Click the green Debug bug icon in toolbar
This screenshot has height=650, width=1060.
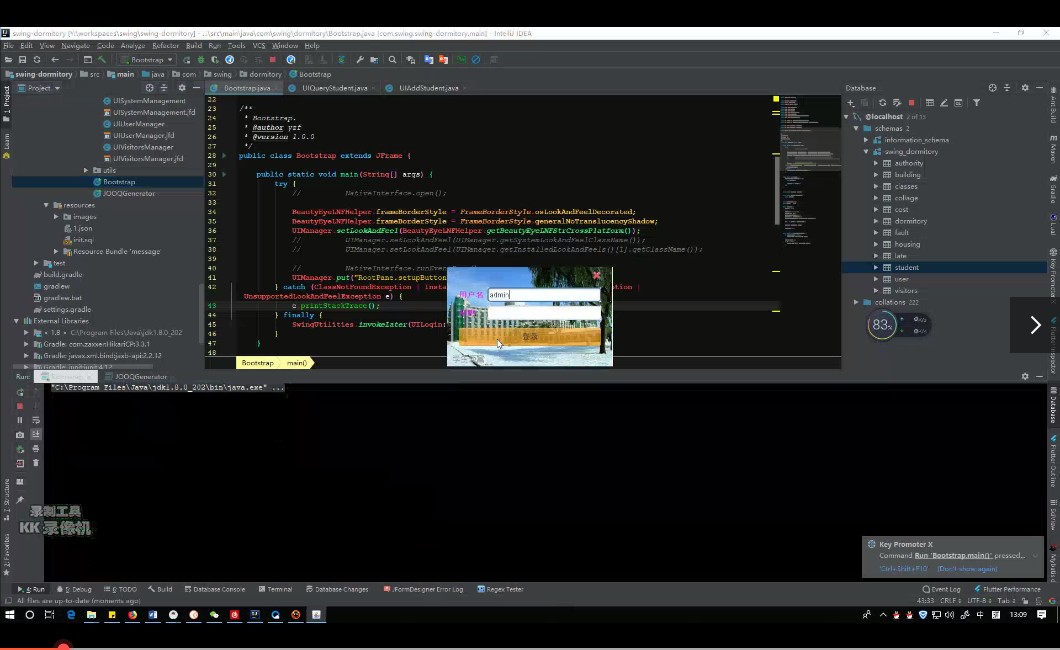[201, 59]
